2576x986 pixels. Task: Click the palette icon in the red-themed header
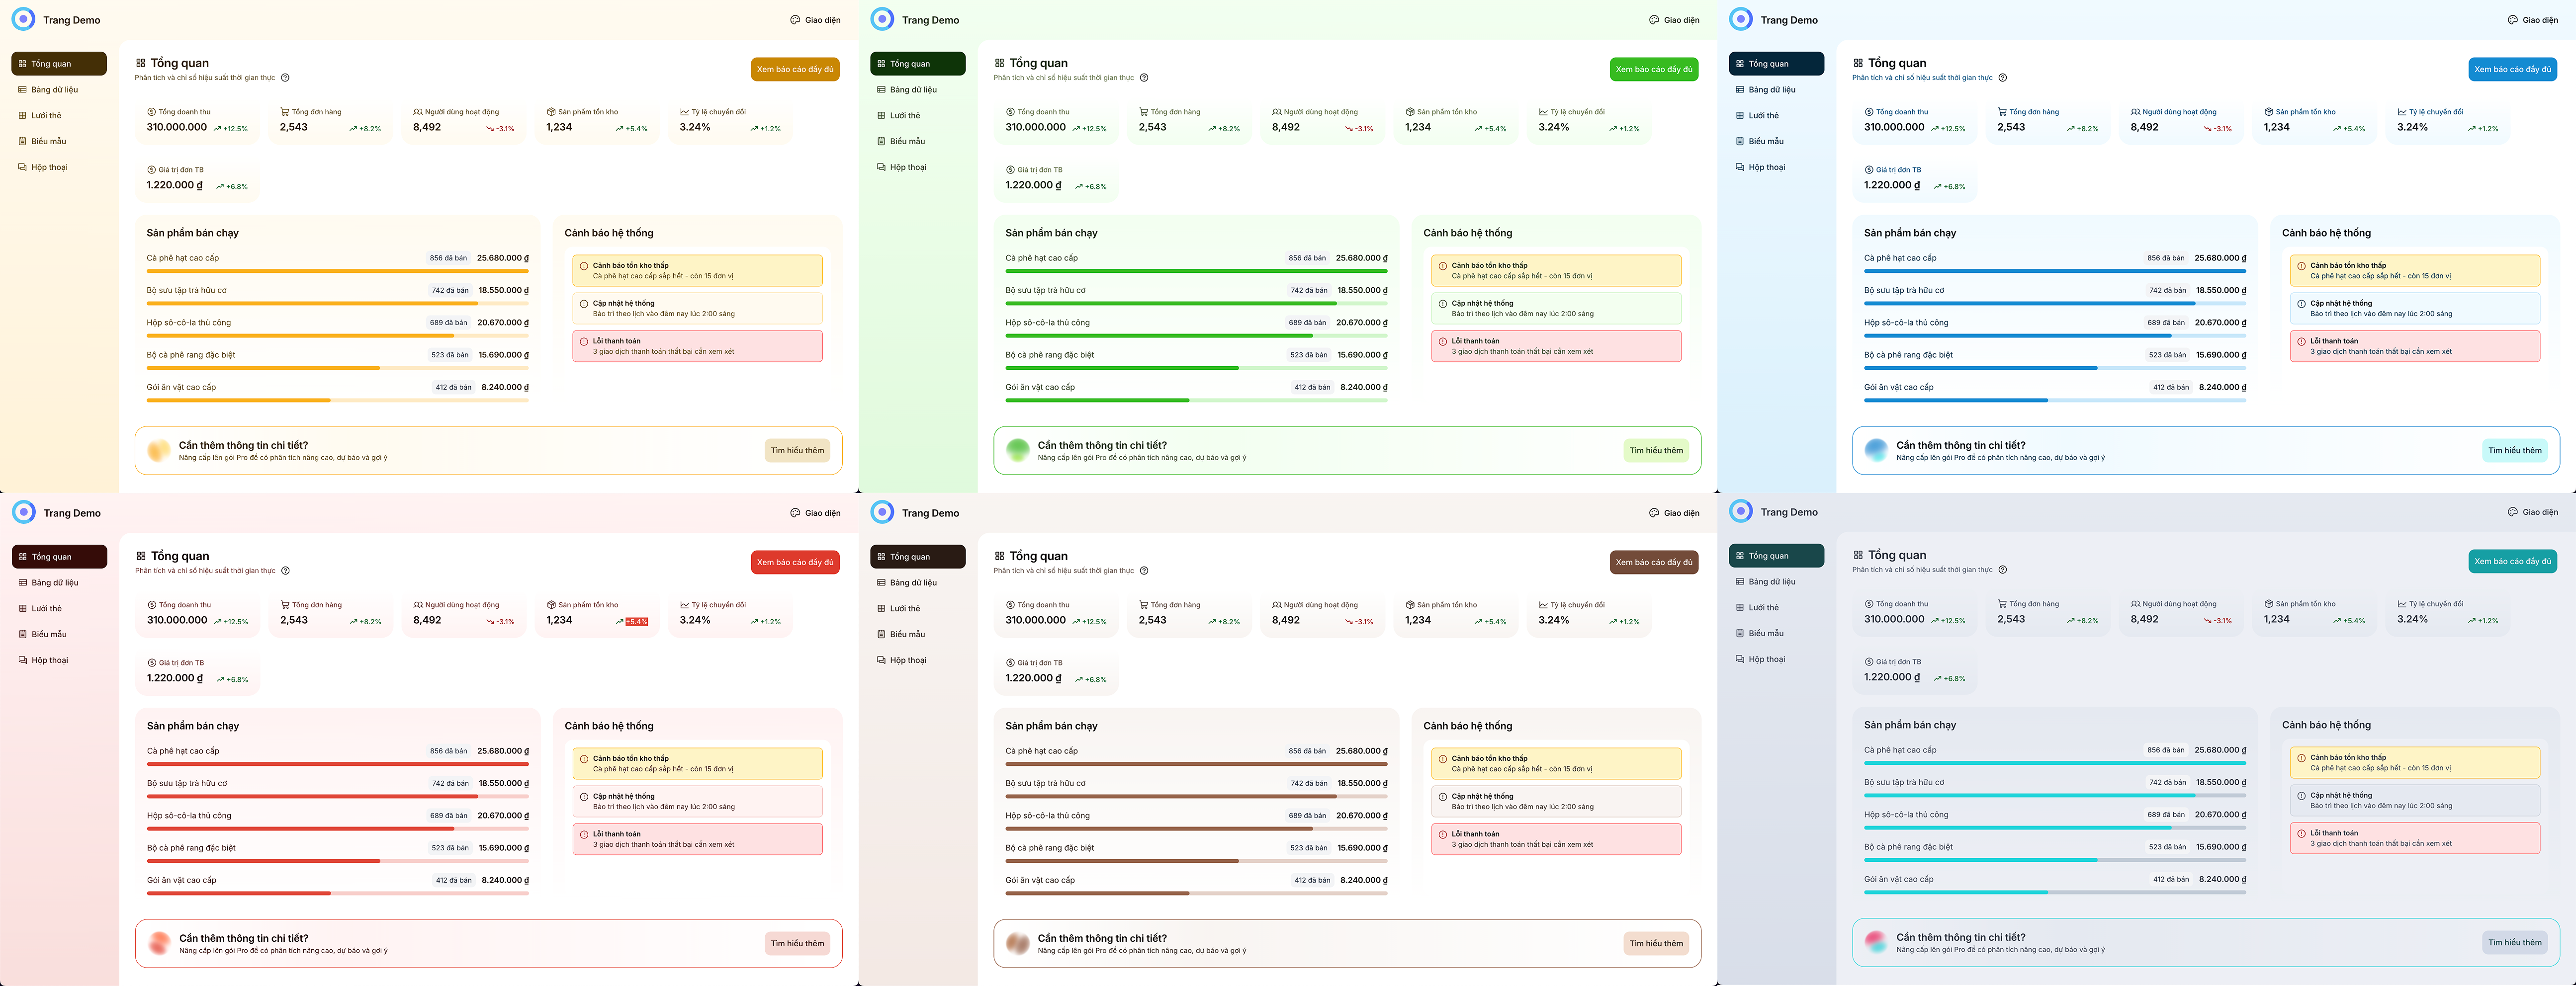(795, 513)
